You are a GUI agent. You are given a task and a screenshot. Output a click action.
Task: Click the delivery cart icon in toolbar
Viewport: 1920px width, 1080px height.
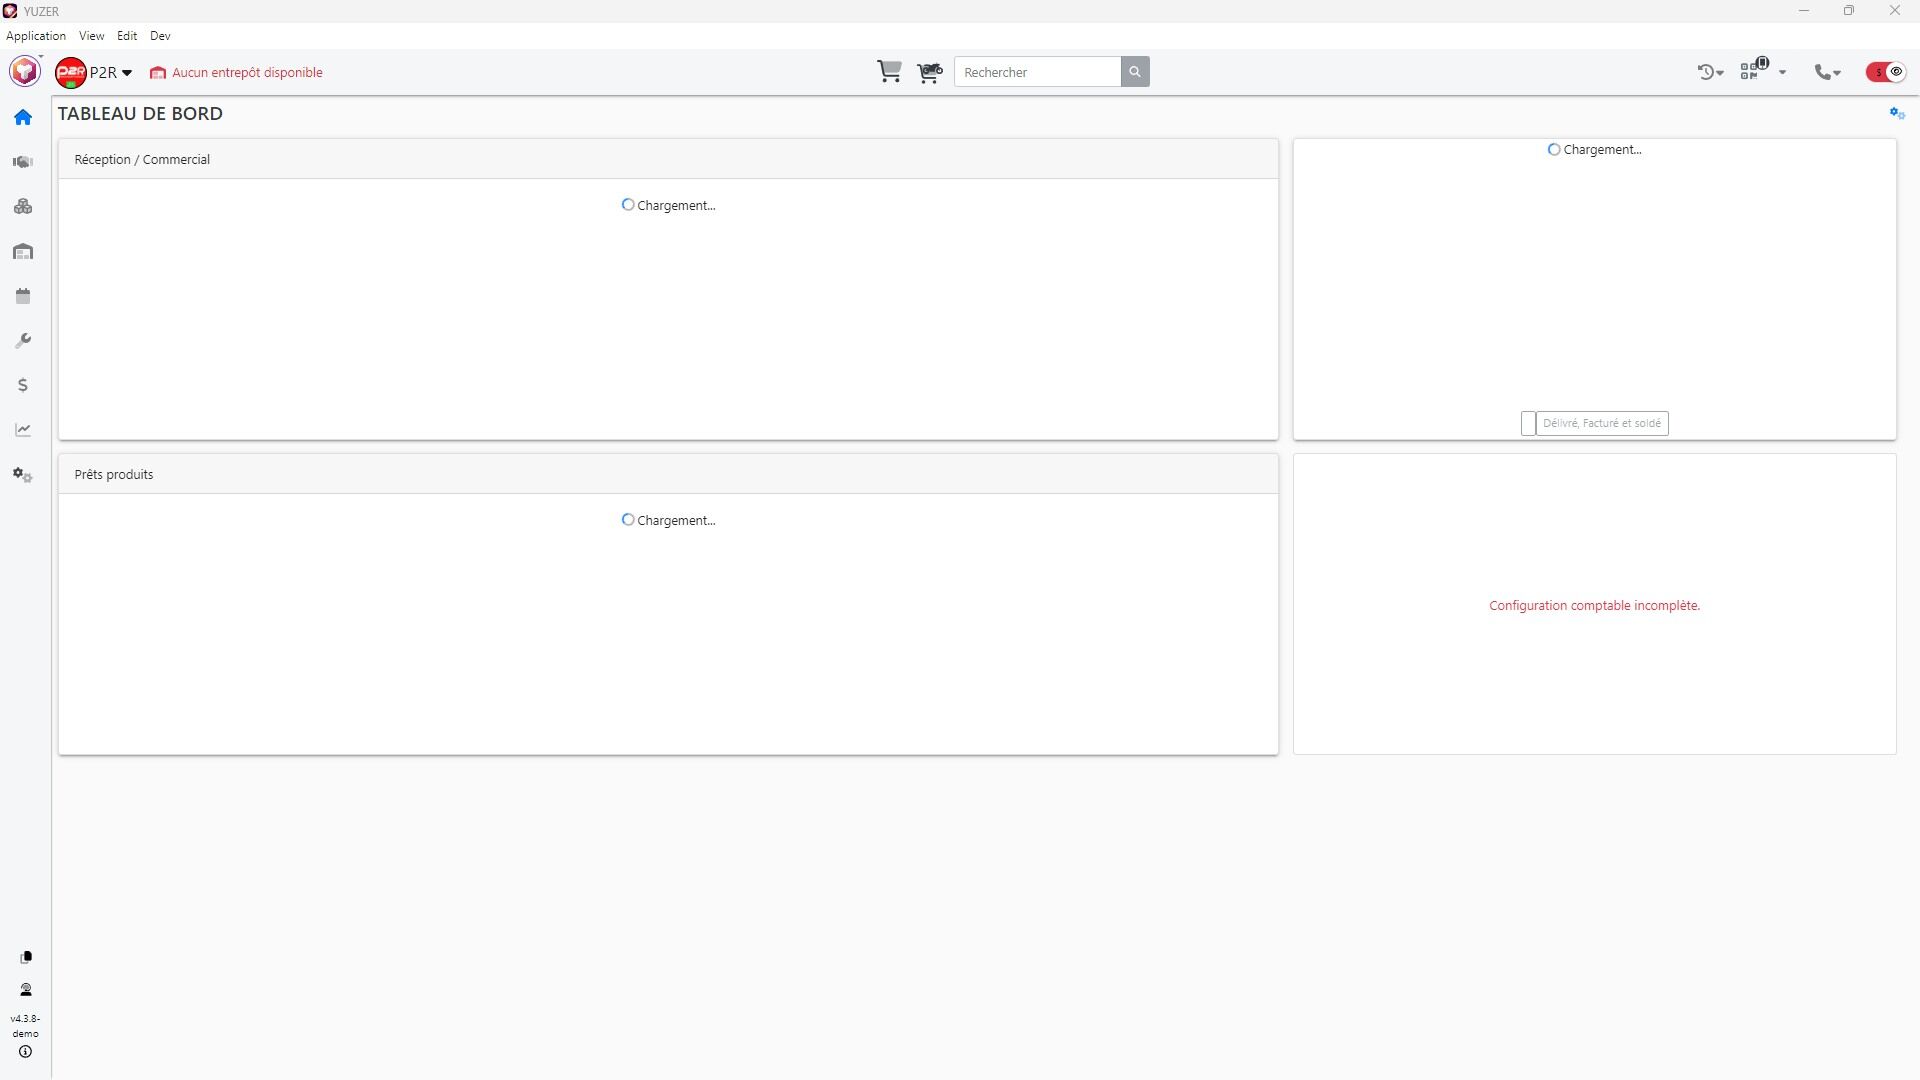(929, 72)
